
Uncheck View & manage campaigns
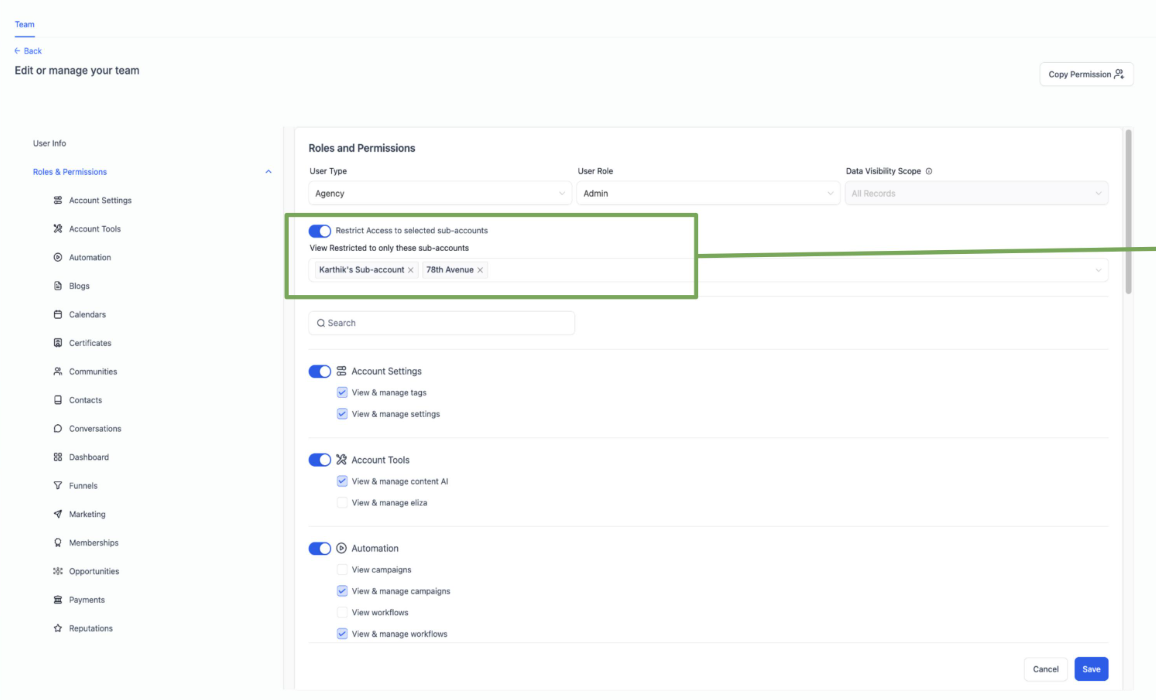click(x=342, y=591)
